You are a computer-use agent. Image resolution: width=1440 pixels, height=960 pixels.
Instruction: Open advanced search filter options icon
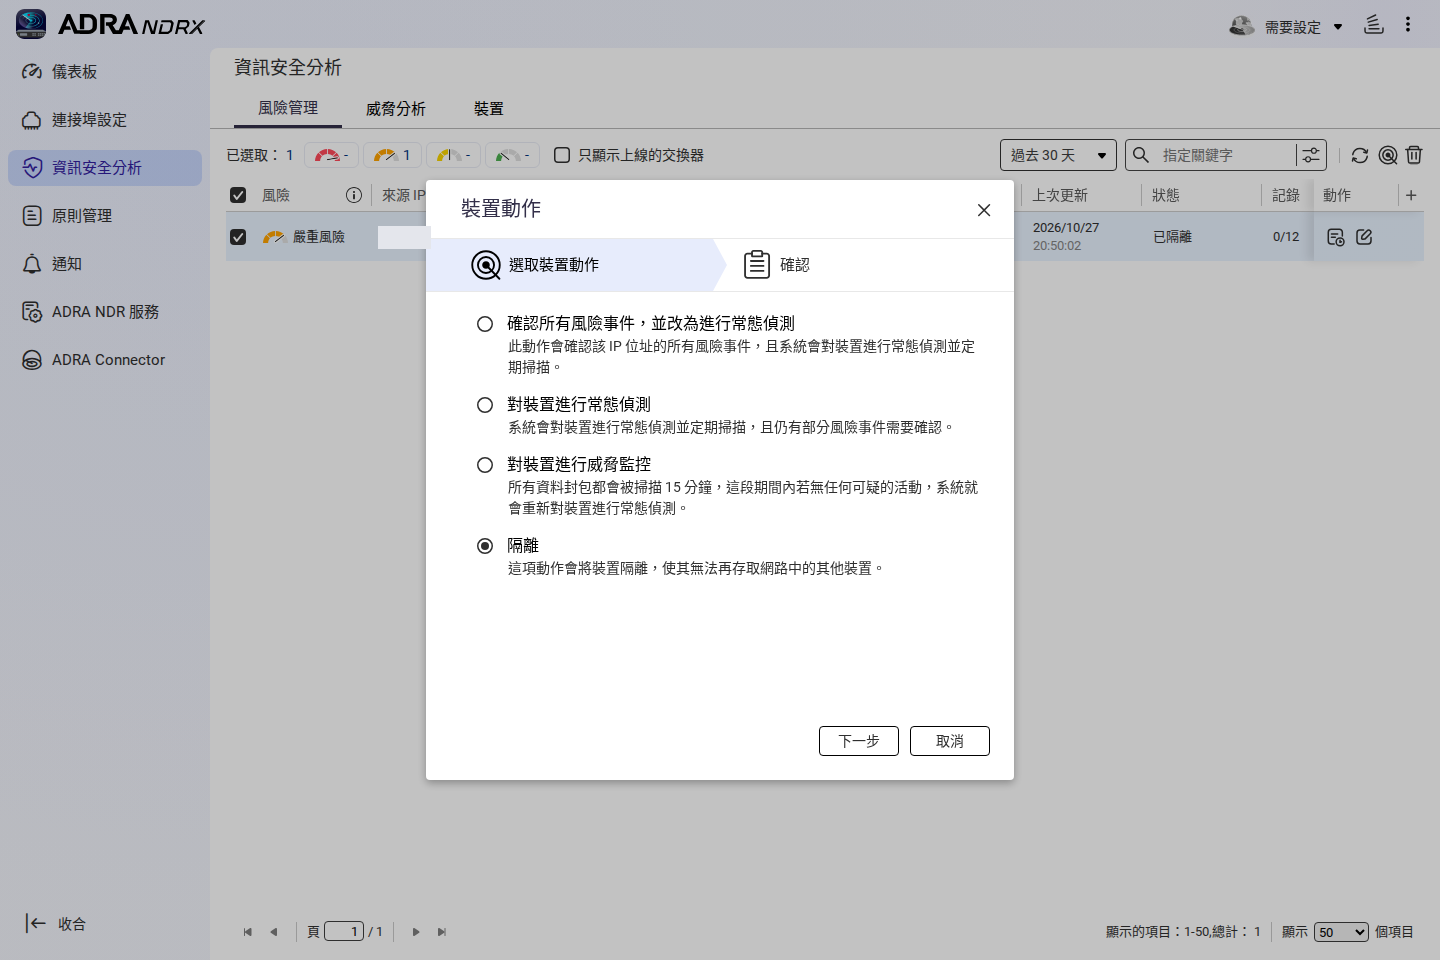pos(1310,155)
